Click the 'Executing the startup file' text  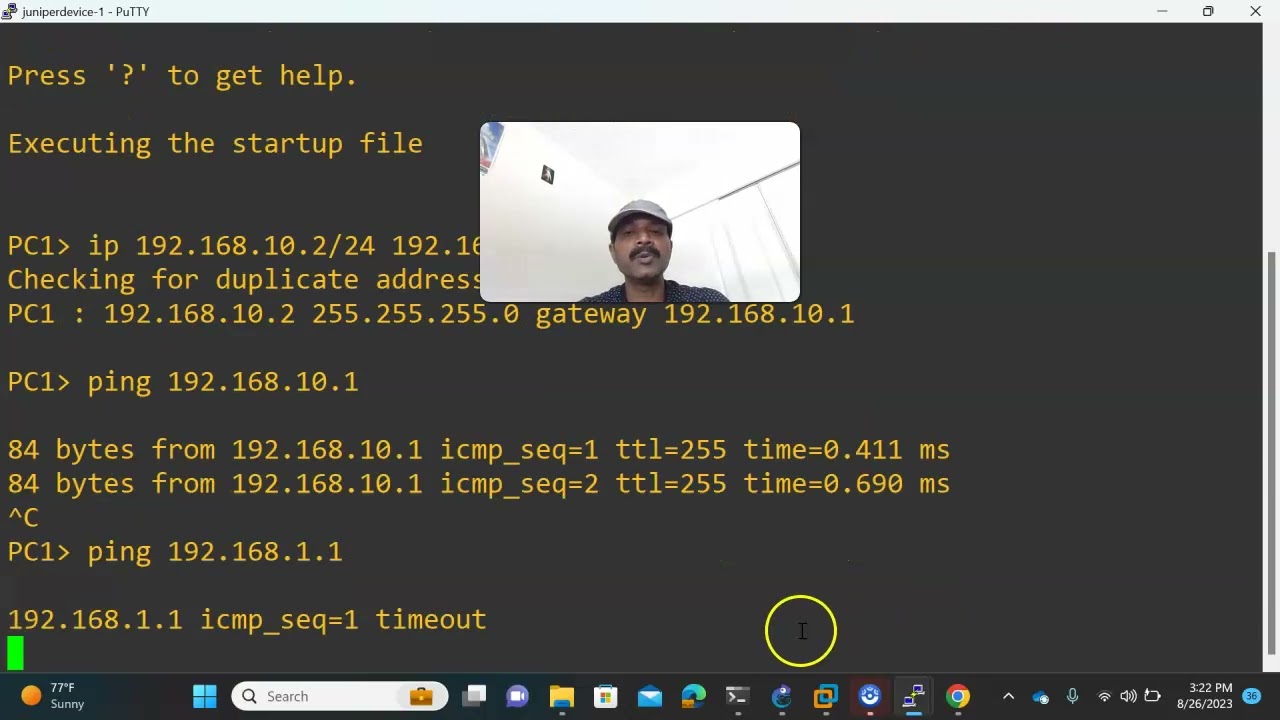tap(215, 144)
